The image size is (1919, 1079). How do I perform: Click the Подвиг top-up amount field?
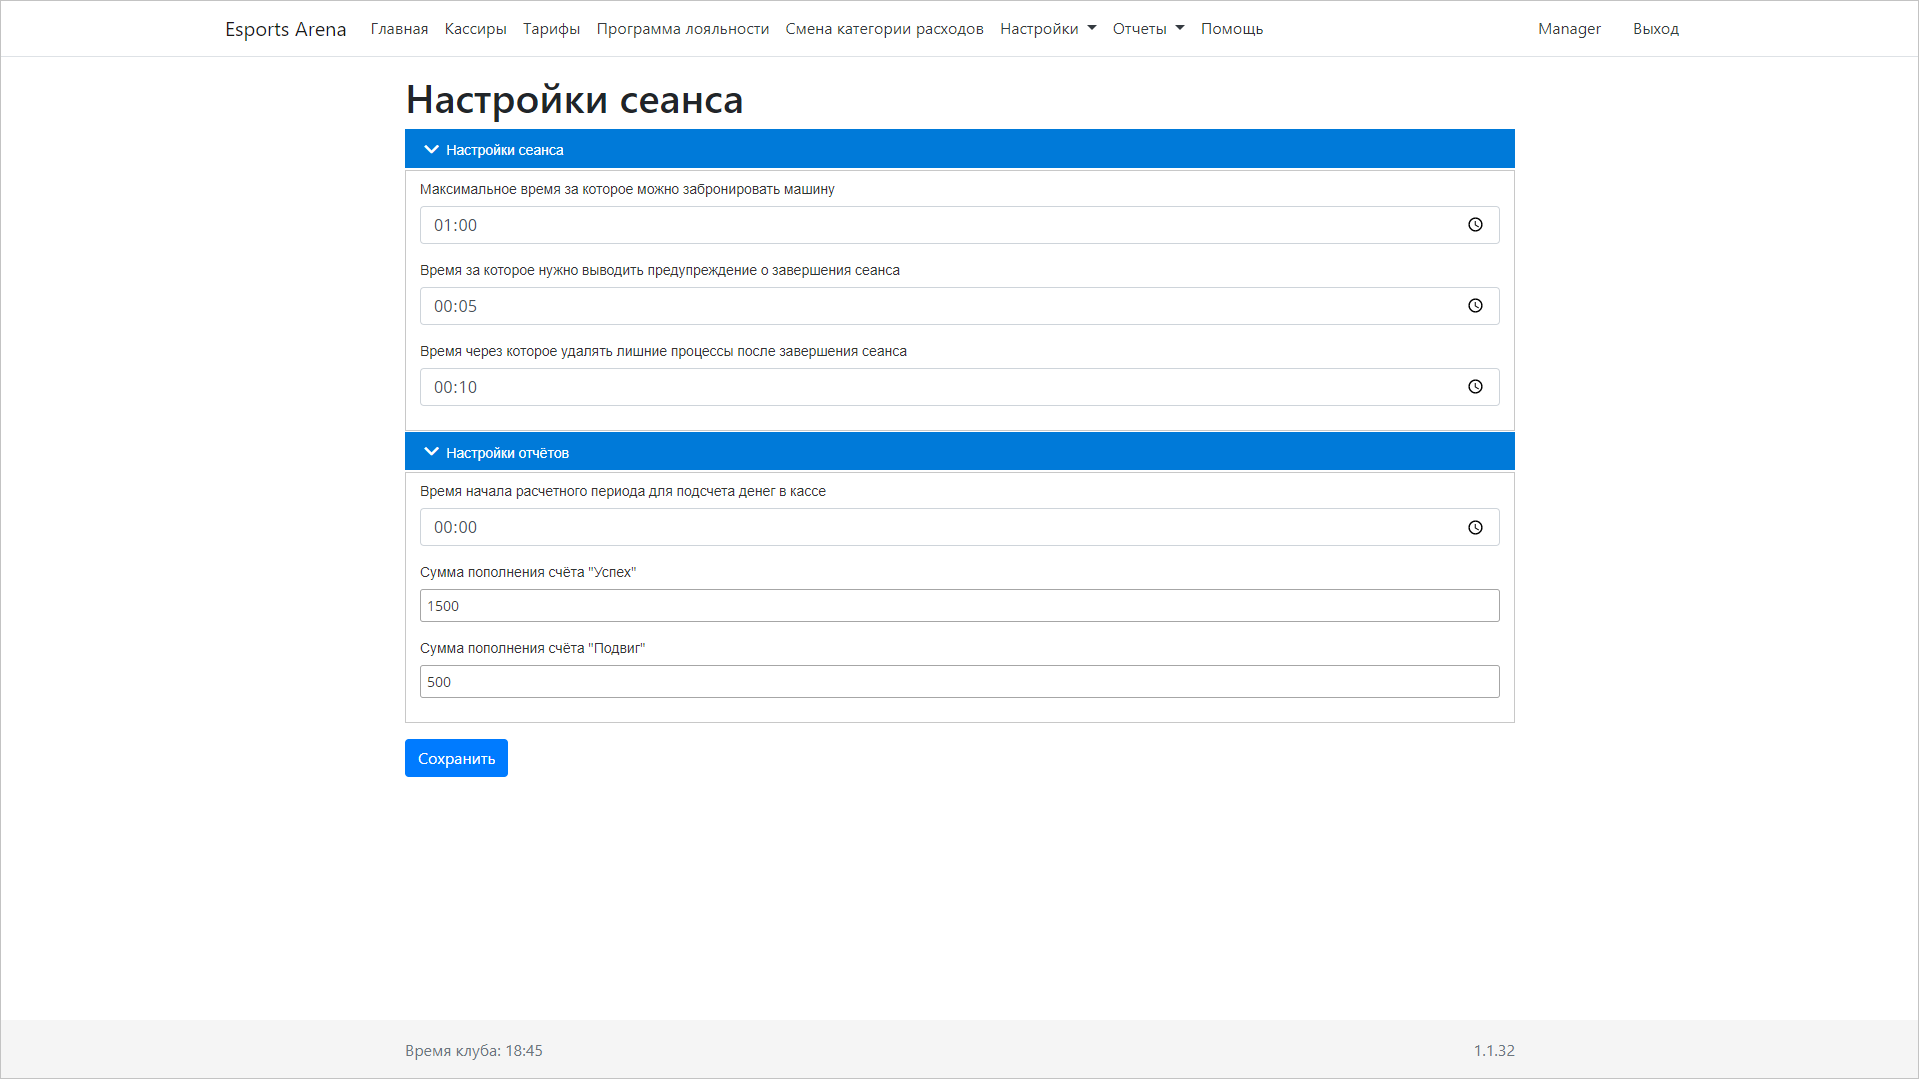[958, 681]
